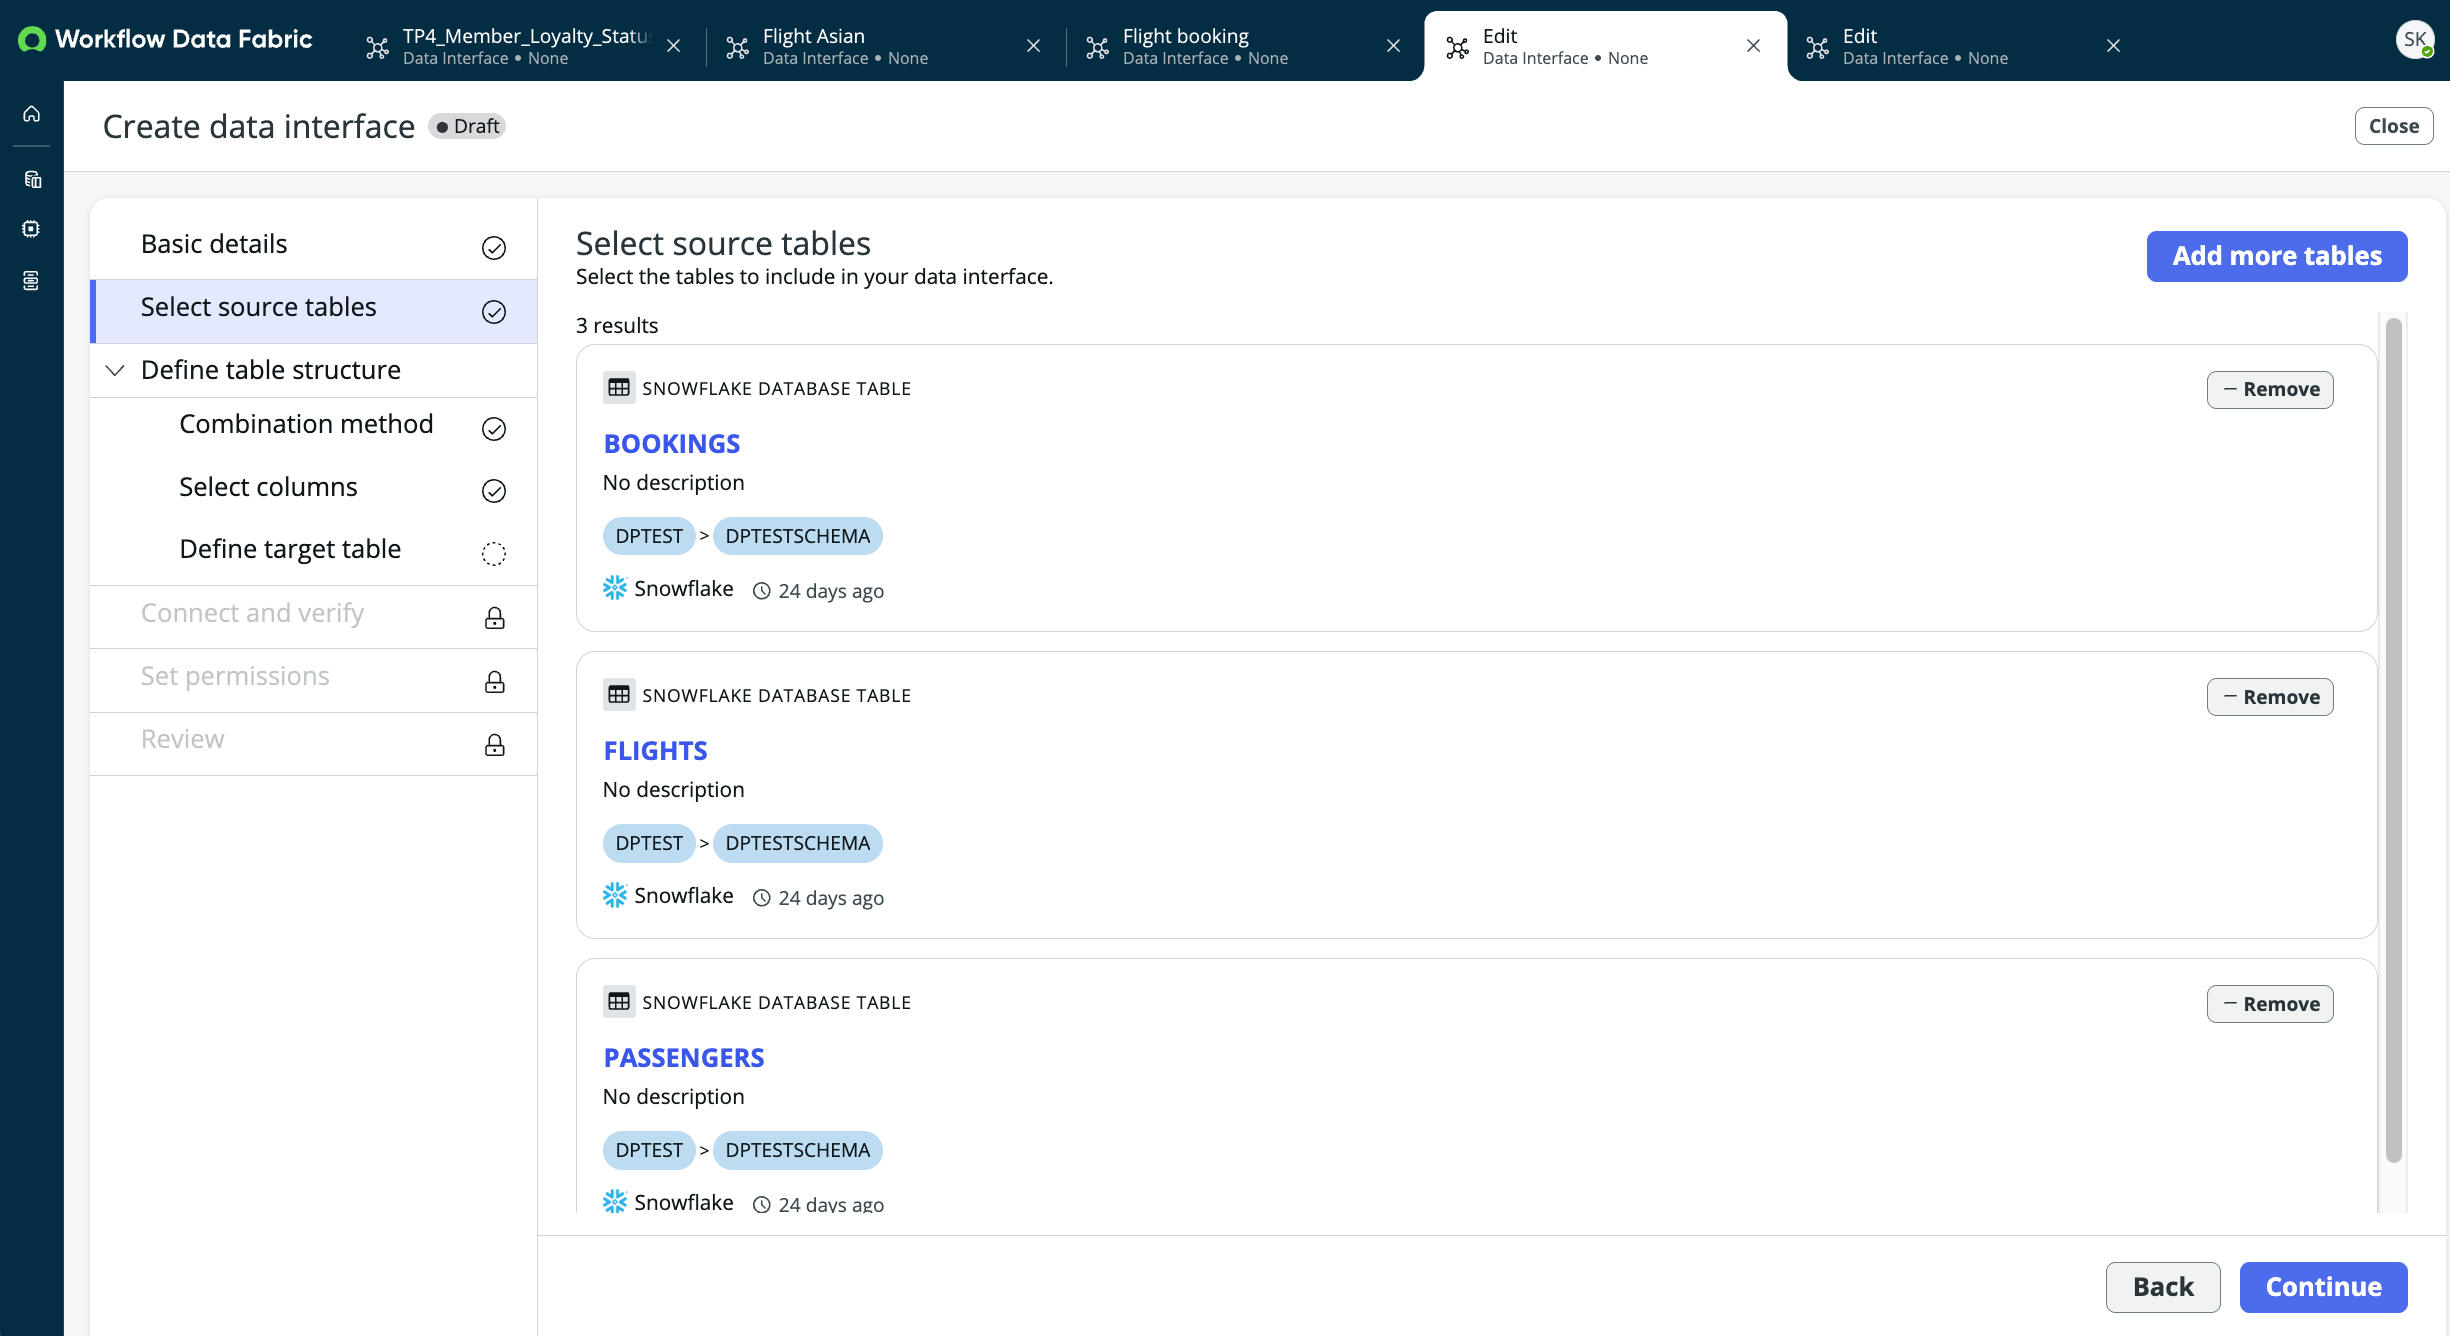Click the checkmark beside Combination method
This screenshot has height=1336, width=2450.
coord(494,429)
